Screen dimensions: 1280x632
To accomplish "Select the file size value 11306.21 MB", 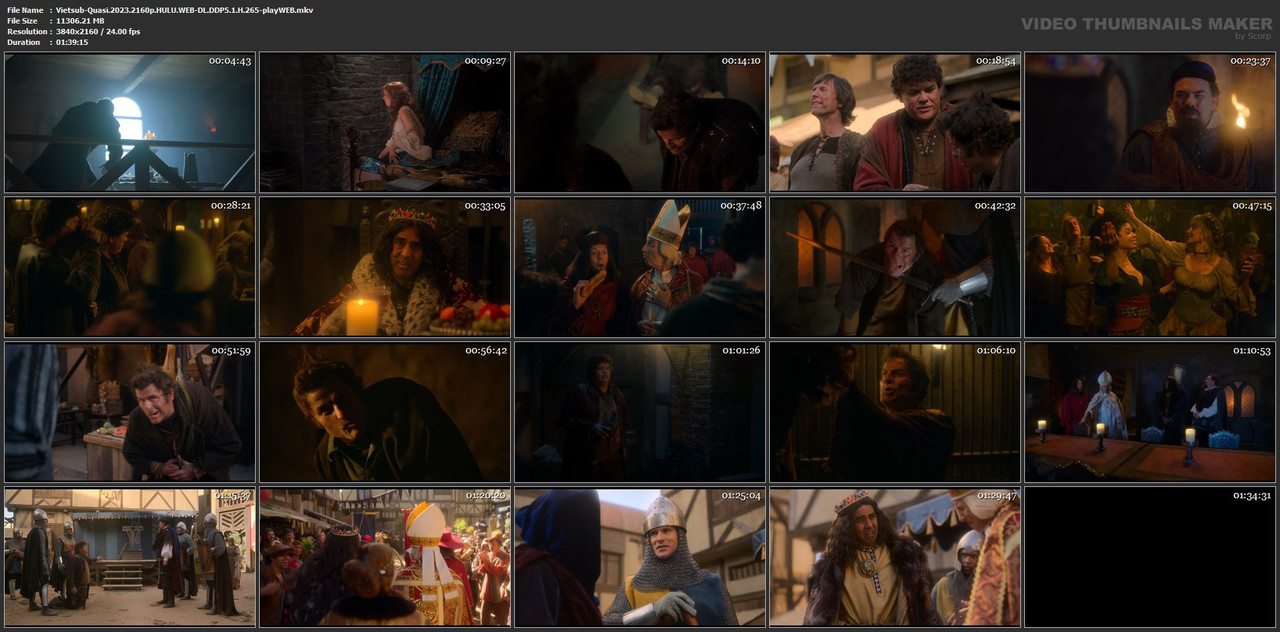I will 80,21.
